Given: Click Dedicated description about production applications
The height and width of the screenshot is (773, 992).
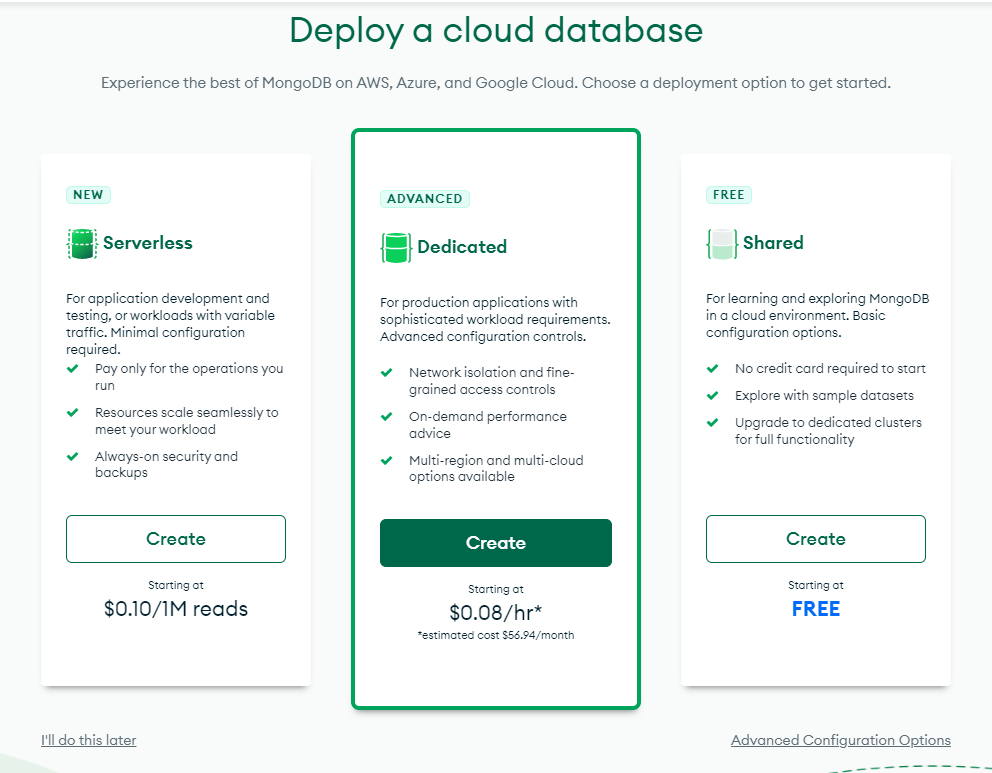Looking at the screenshot, I should (x=495, y=319).
